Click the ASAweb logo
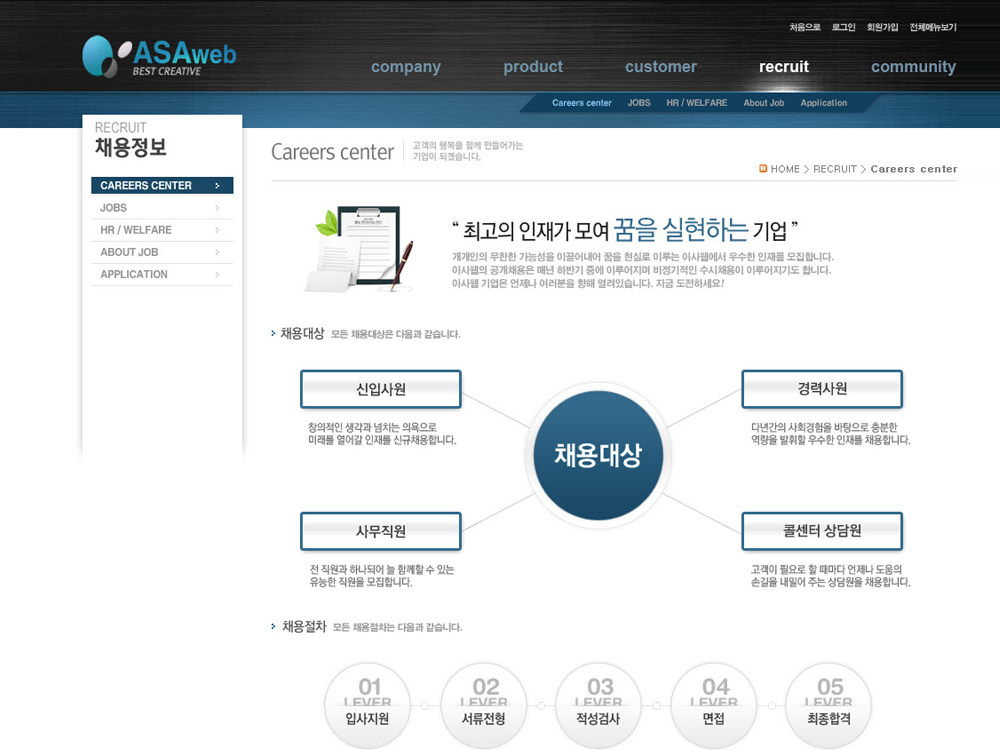 (x=160, y=57)
